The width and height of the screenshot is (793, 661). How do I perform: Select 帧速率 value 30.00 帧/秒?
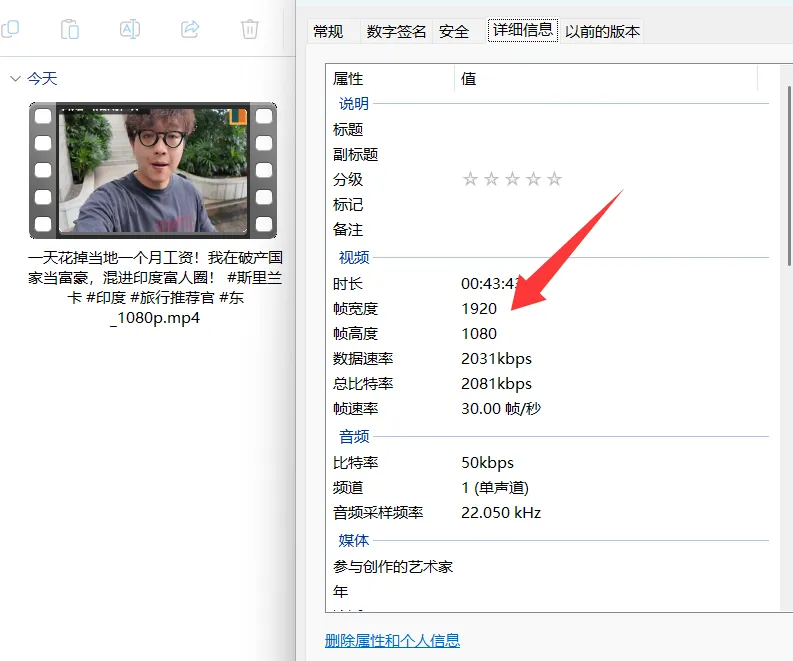coord(501,409)
